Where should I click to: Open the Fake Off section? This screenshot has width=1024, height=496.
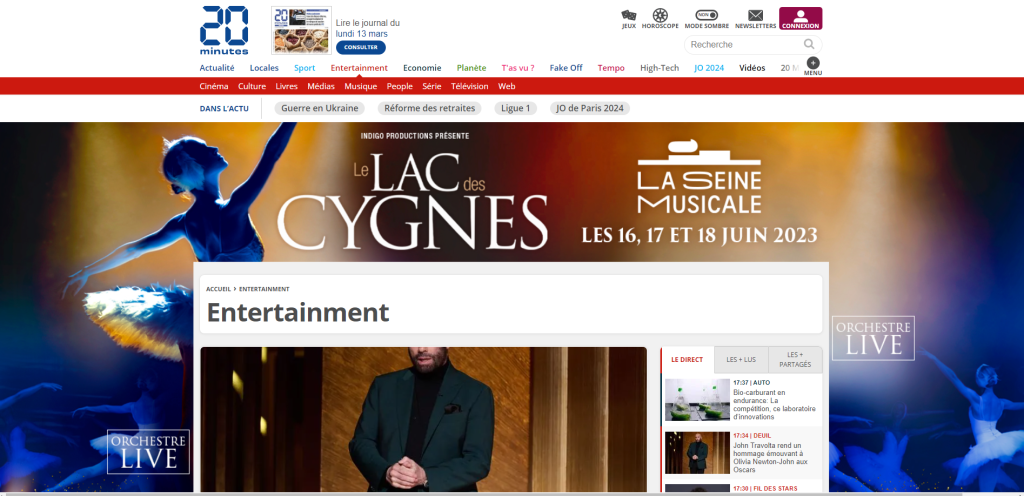pos(566,68)
